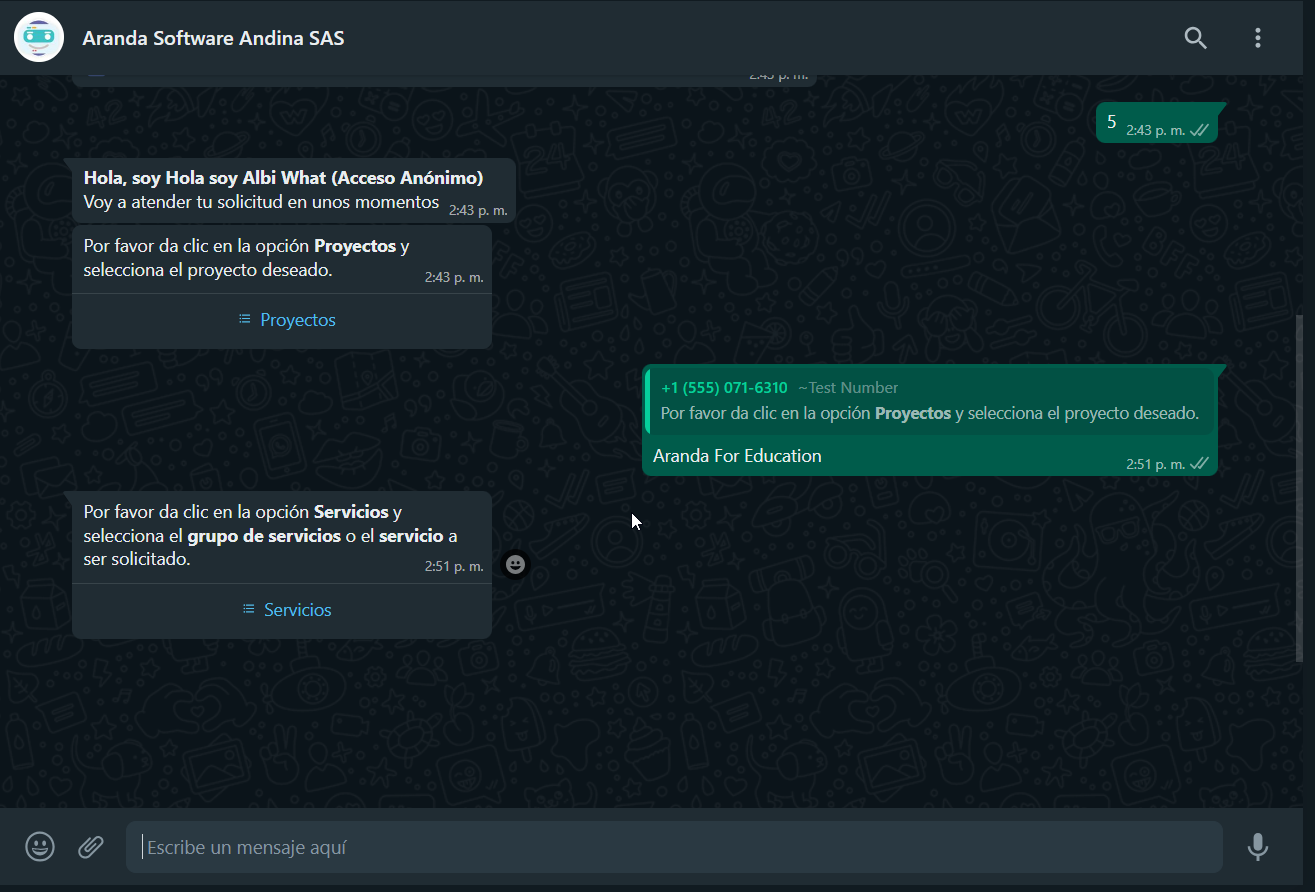Click the message field 'Escribe un mensaje aquí'
This screenshot has height=892, width=1315.
pos(674,847)
